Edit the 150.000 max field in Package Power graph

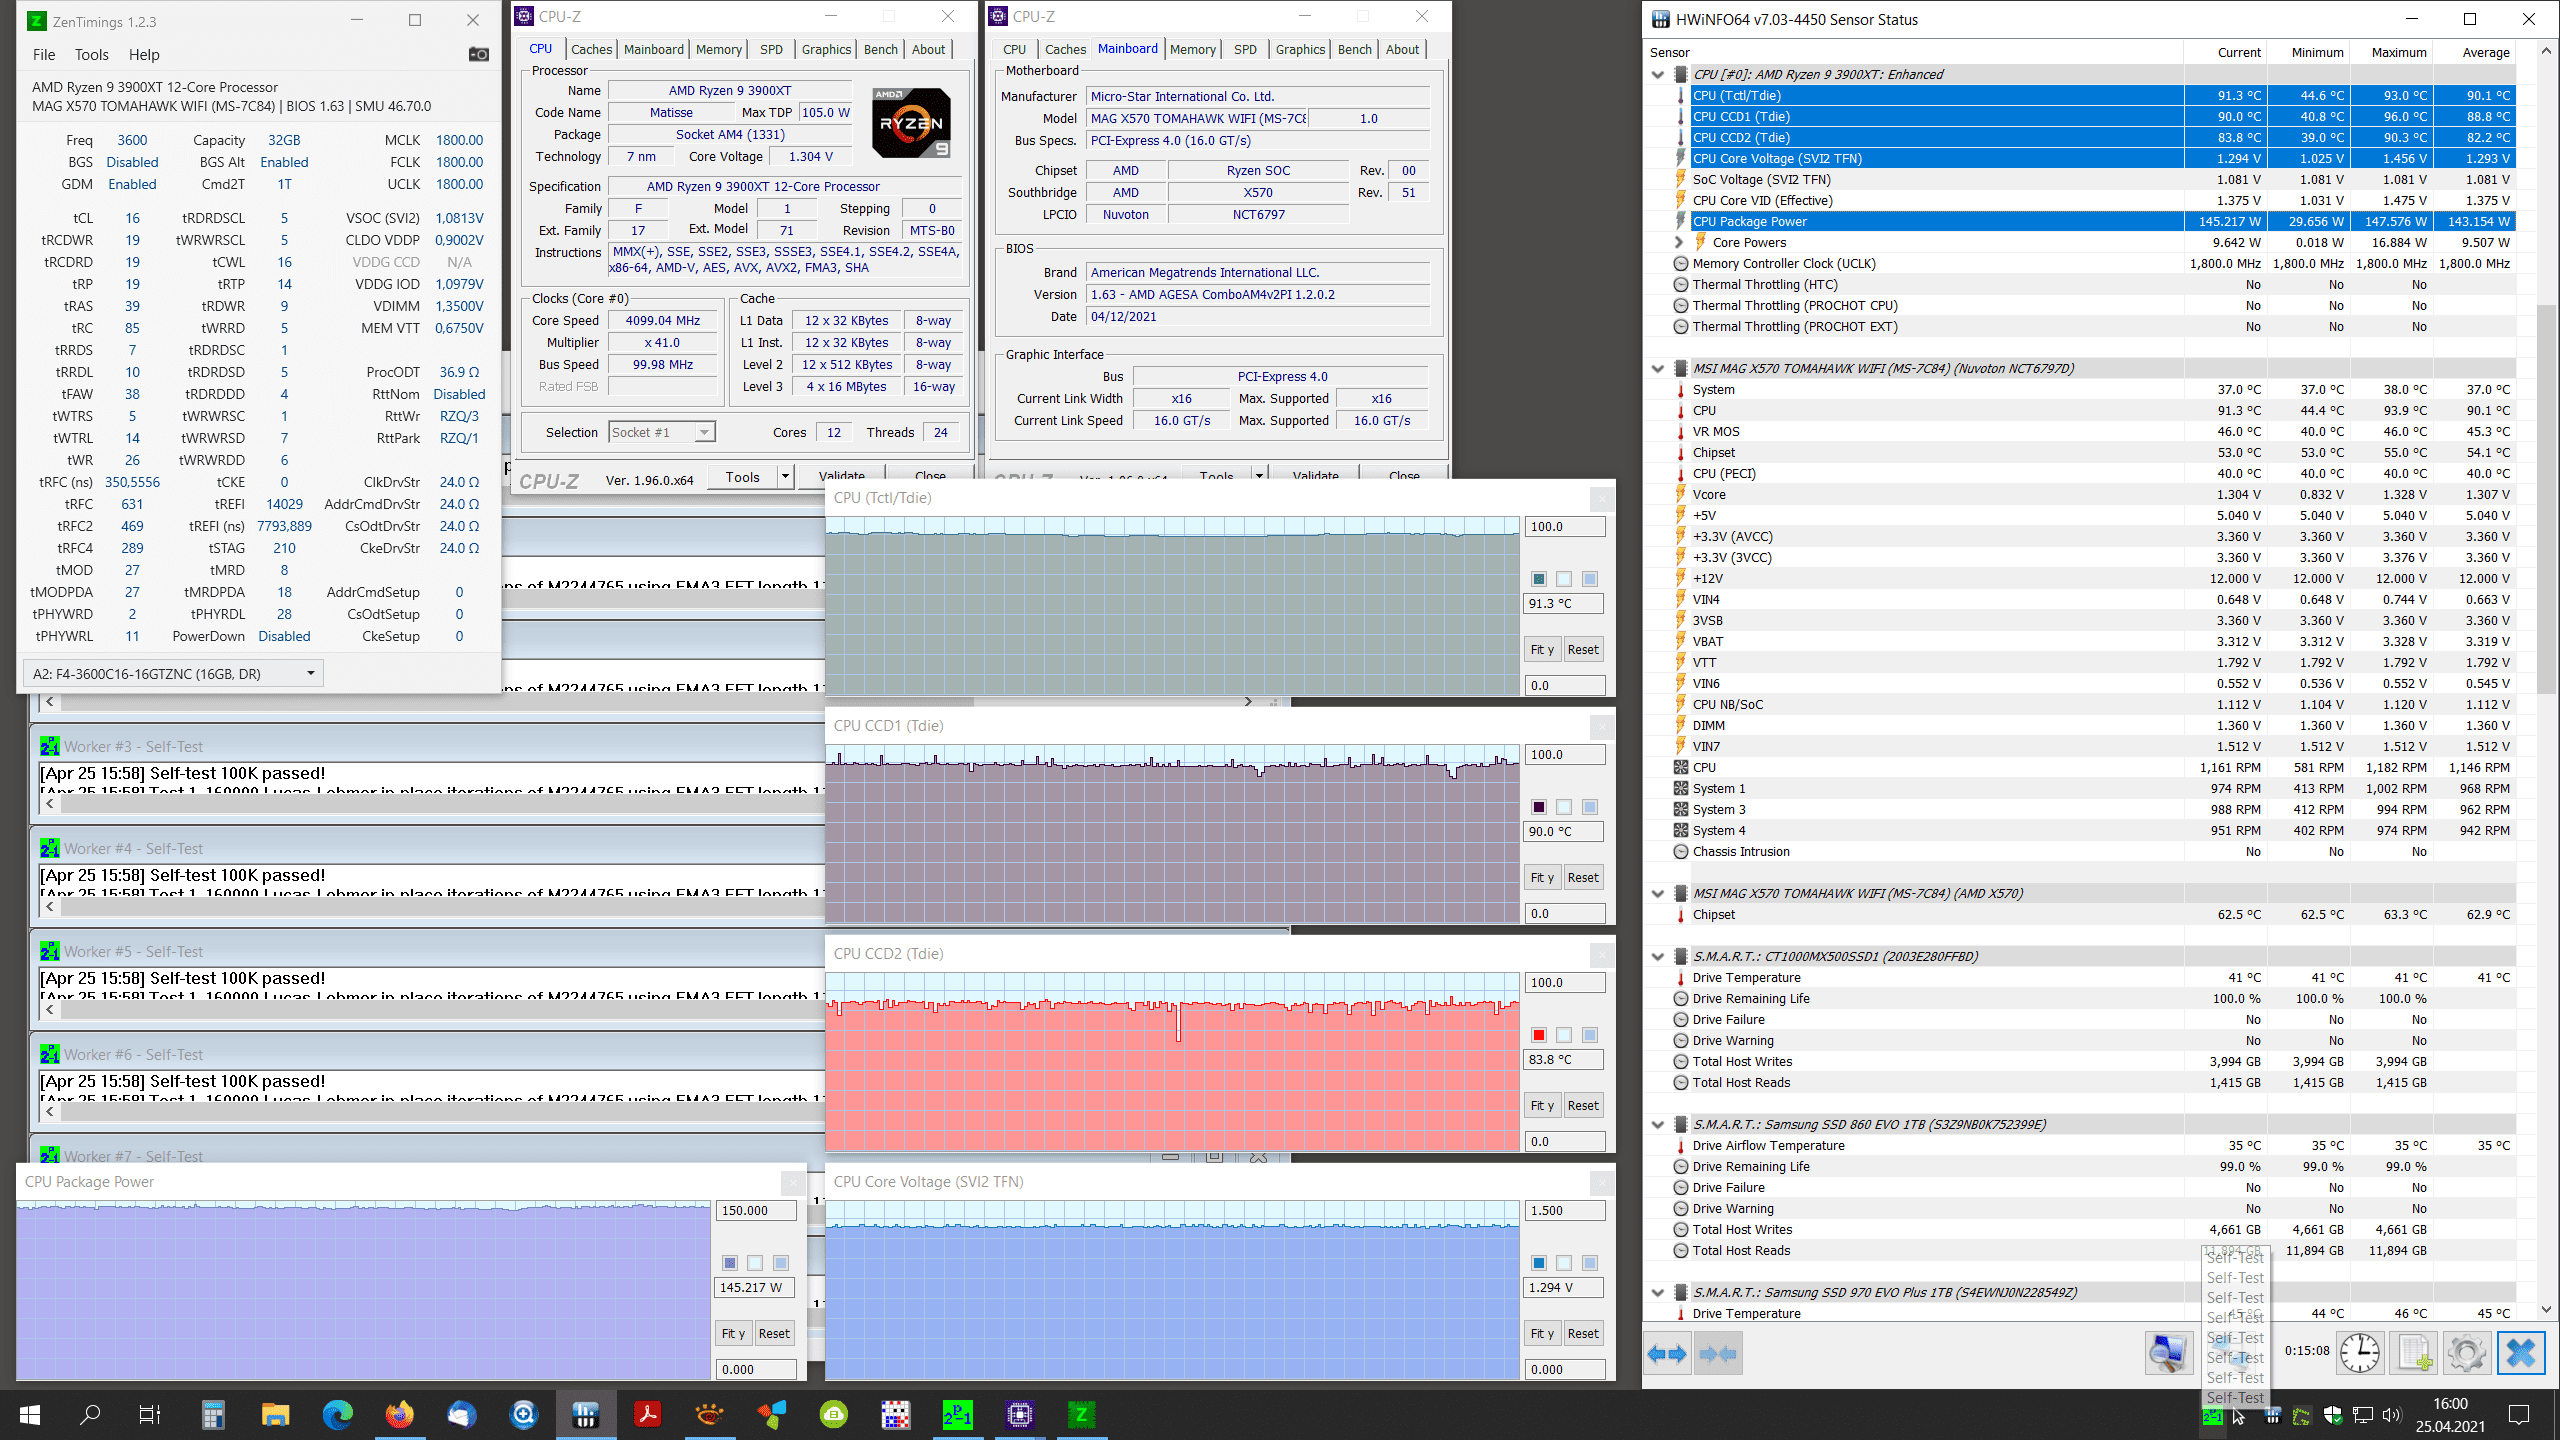click(x=756, y=1211)
